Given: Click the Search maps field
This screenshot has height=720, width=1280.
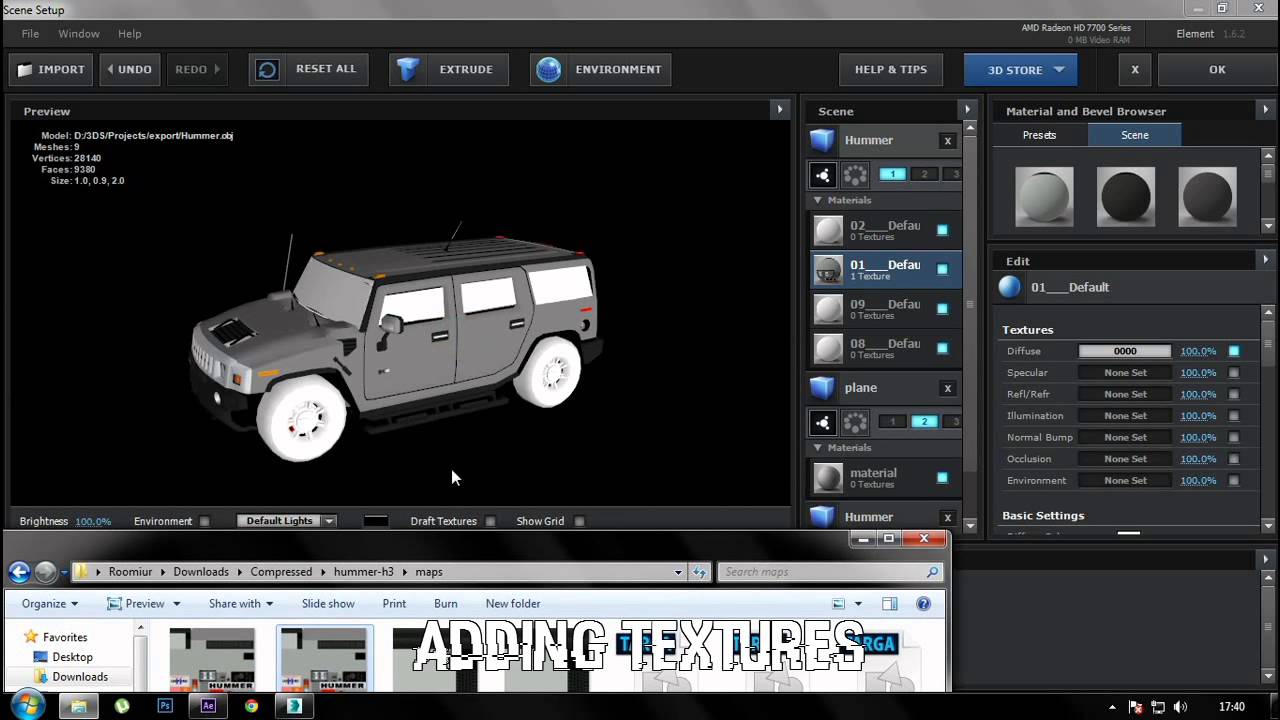Looking at the screenshot, I should pyautogui.click(x=830, y=572).
